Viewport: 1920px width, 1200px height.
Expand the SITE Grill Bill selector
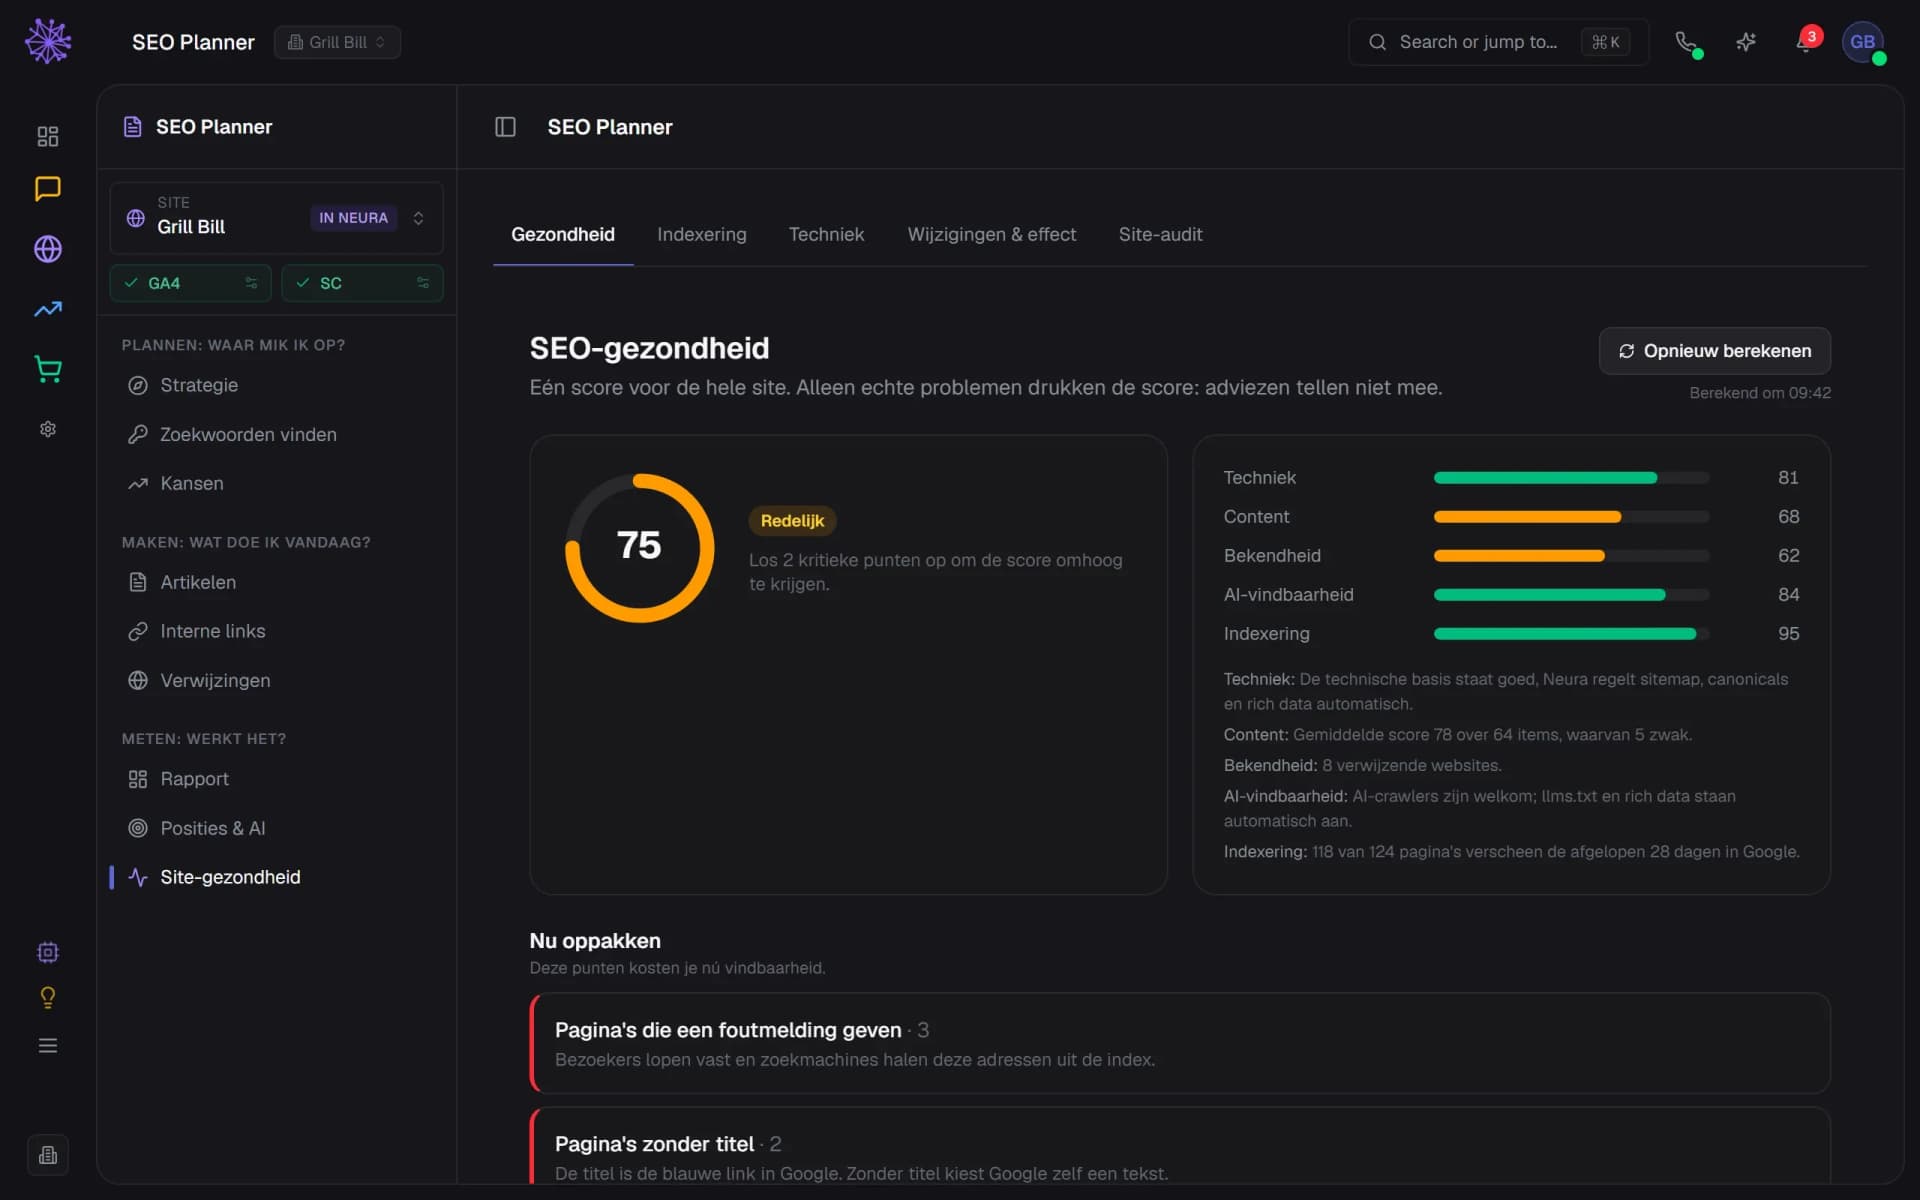click(276, 217)
